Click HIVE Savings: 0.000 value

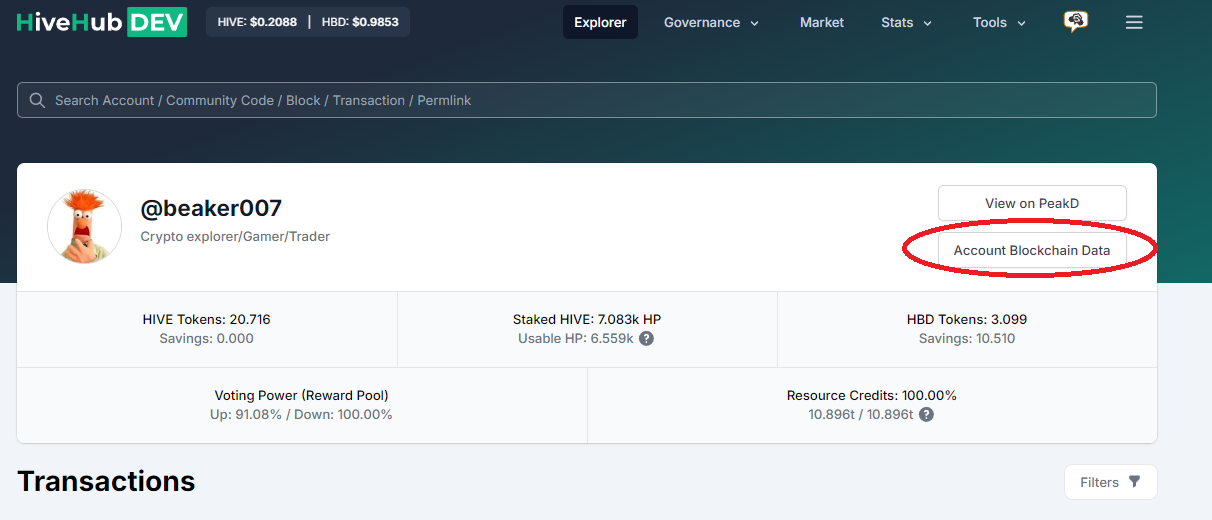[x=207, y=339]
